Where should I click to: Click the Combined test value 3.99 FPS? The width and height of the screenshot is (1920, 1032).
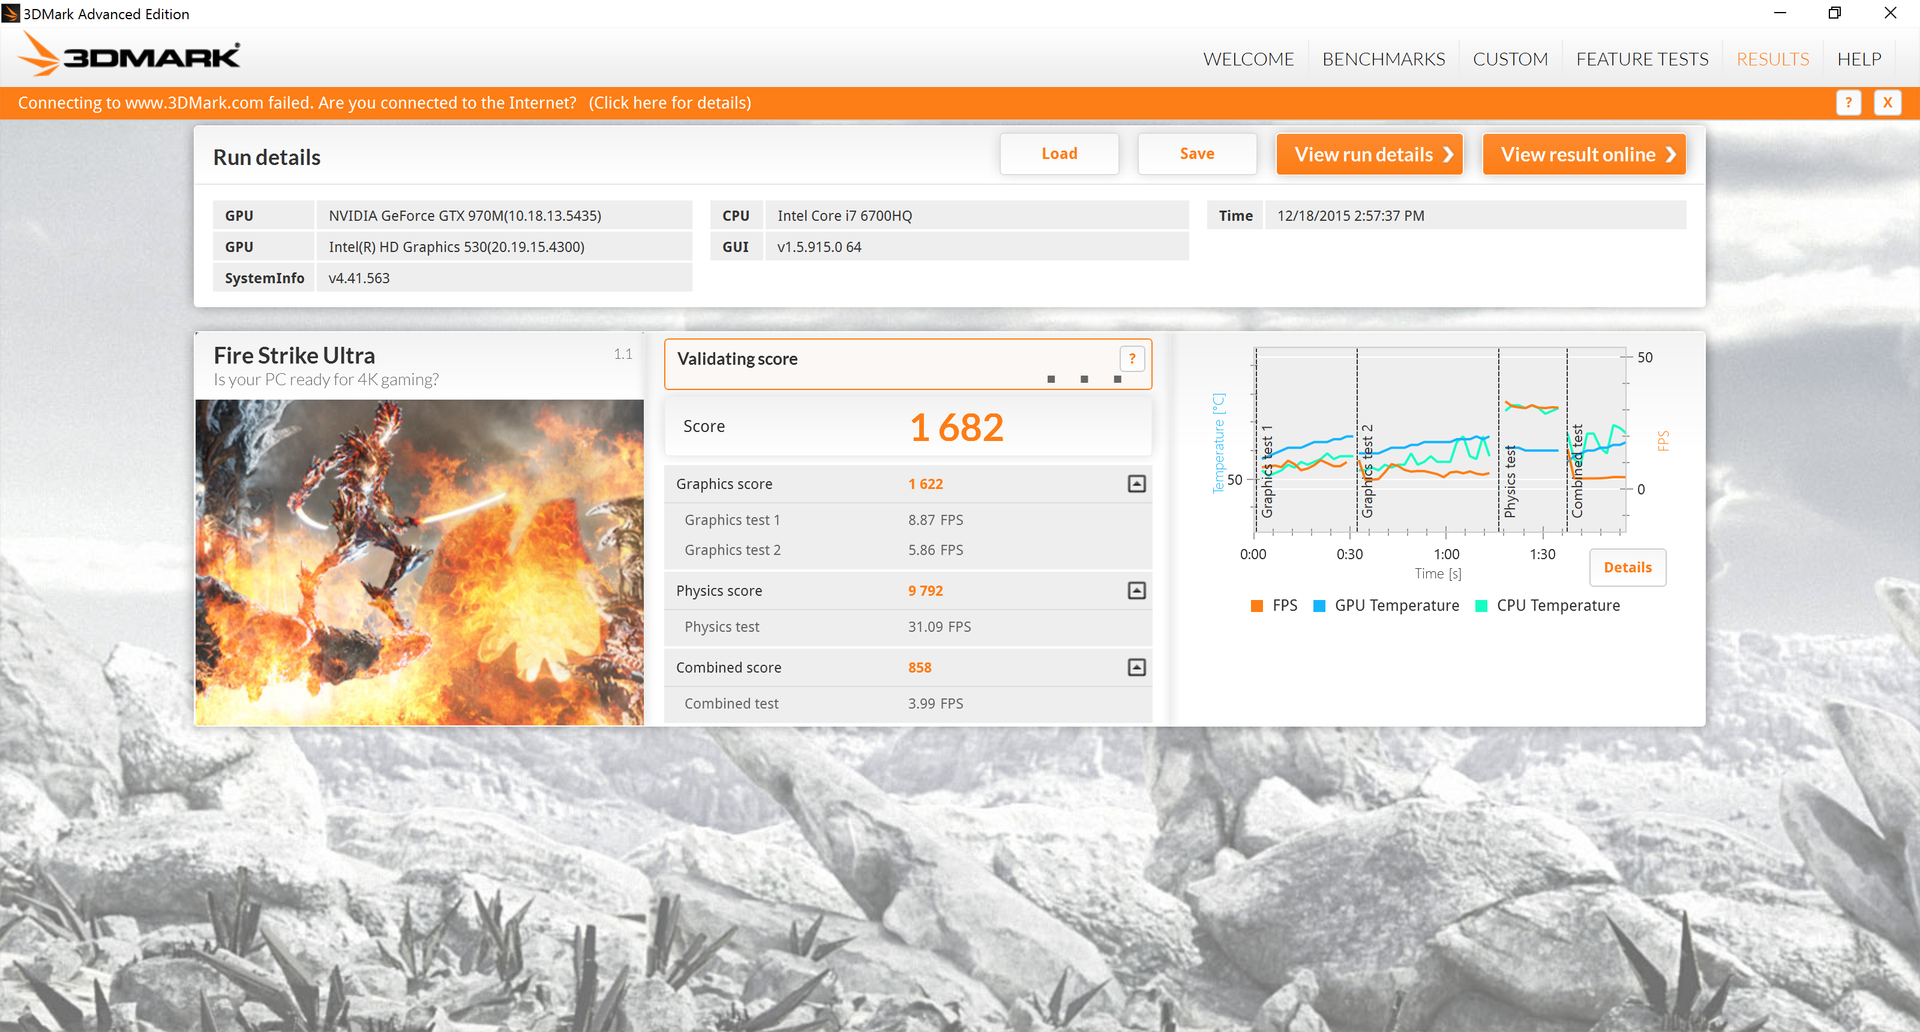point(936,704)
